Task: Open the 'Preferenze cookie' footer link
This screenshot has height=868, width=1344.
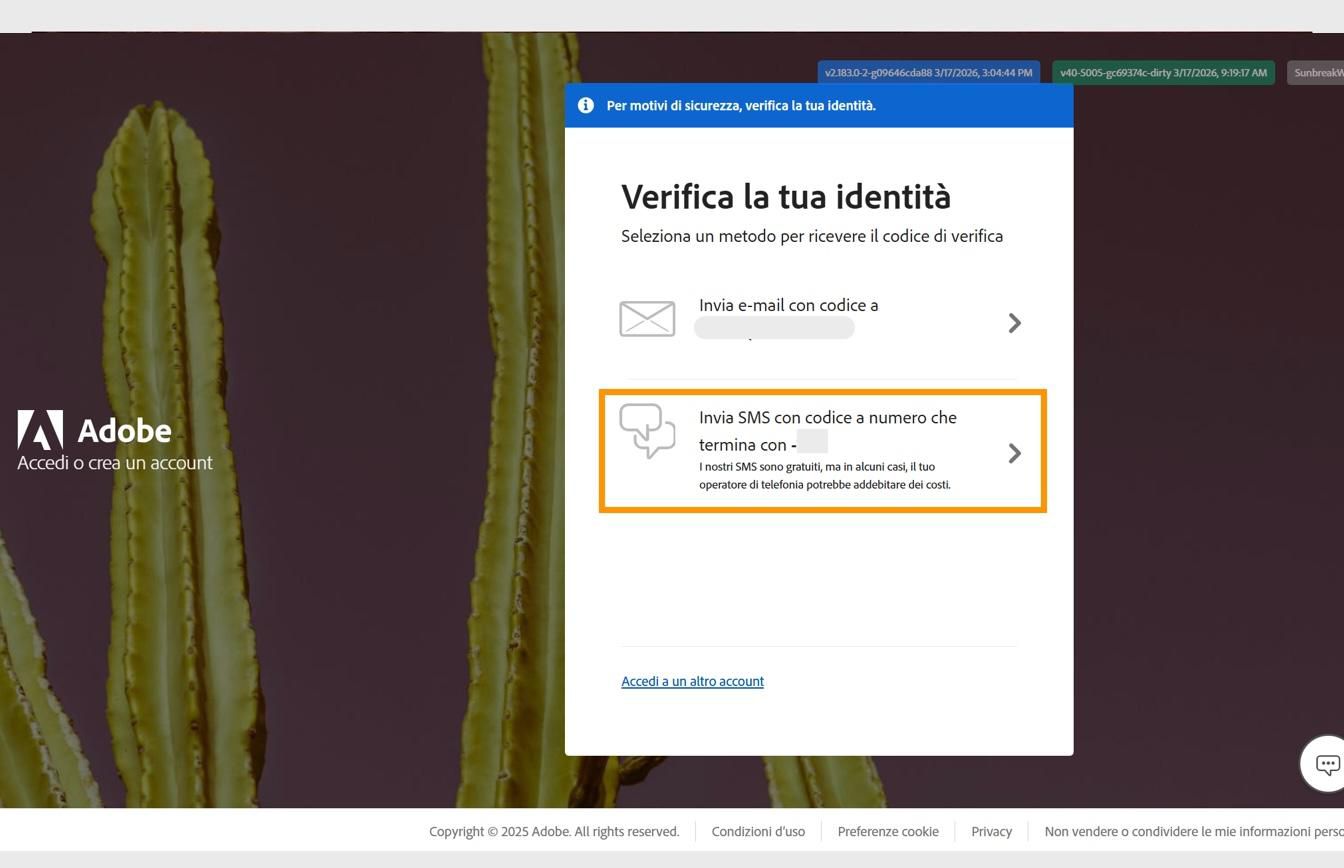Action: [x=887, y=831]
